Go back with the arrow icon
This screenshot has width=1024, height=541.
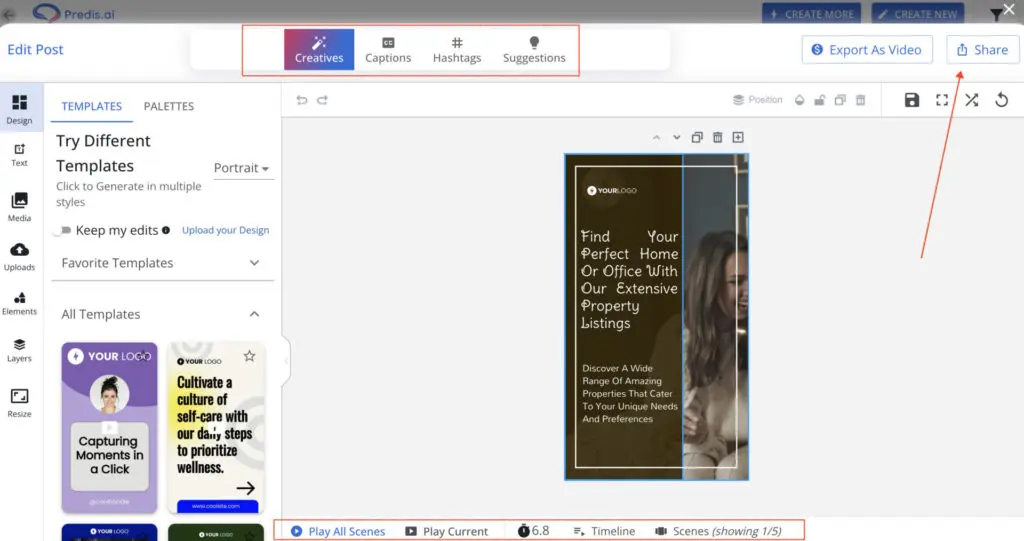coord(9,14)
